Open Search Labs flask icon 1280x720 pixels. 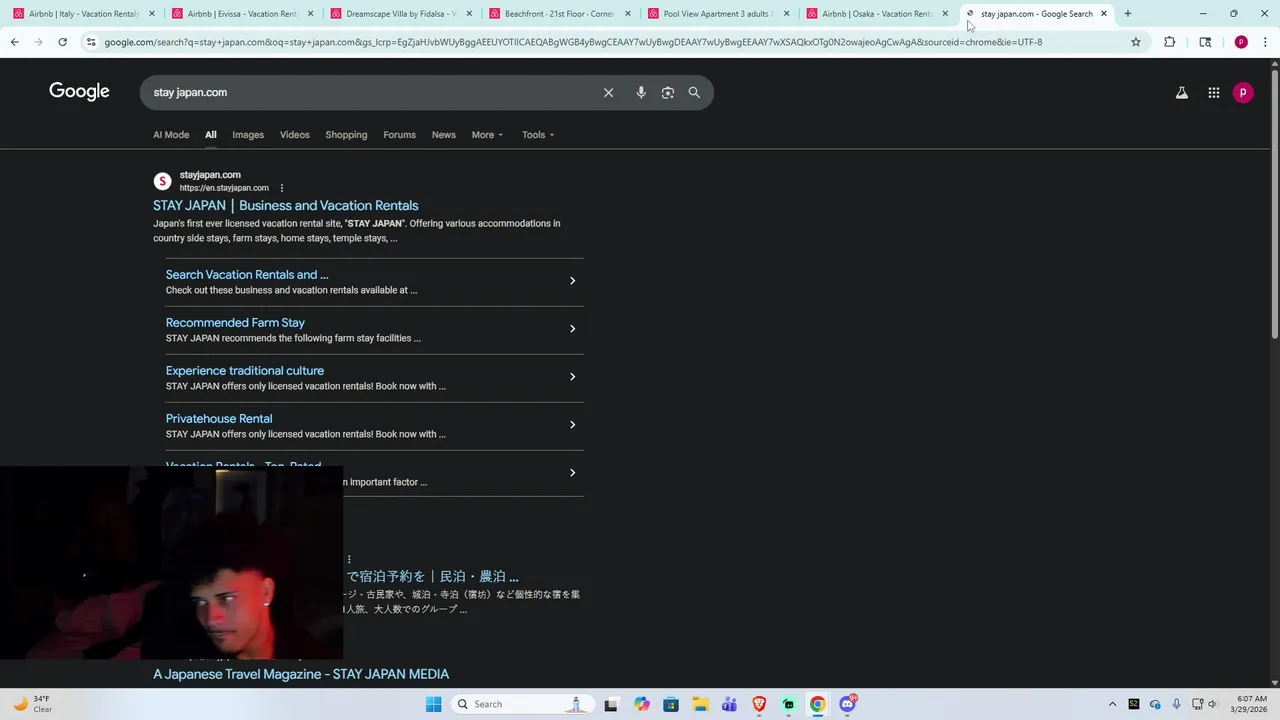pyautogui.click(x=1181, y=92)
